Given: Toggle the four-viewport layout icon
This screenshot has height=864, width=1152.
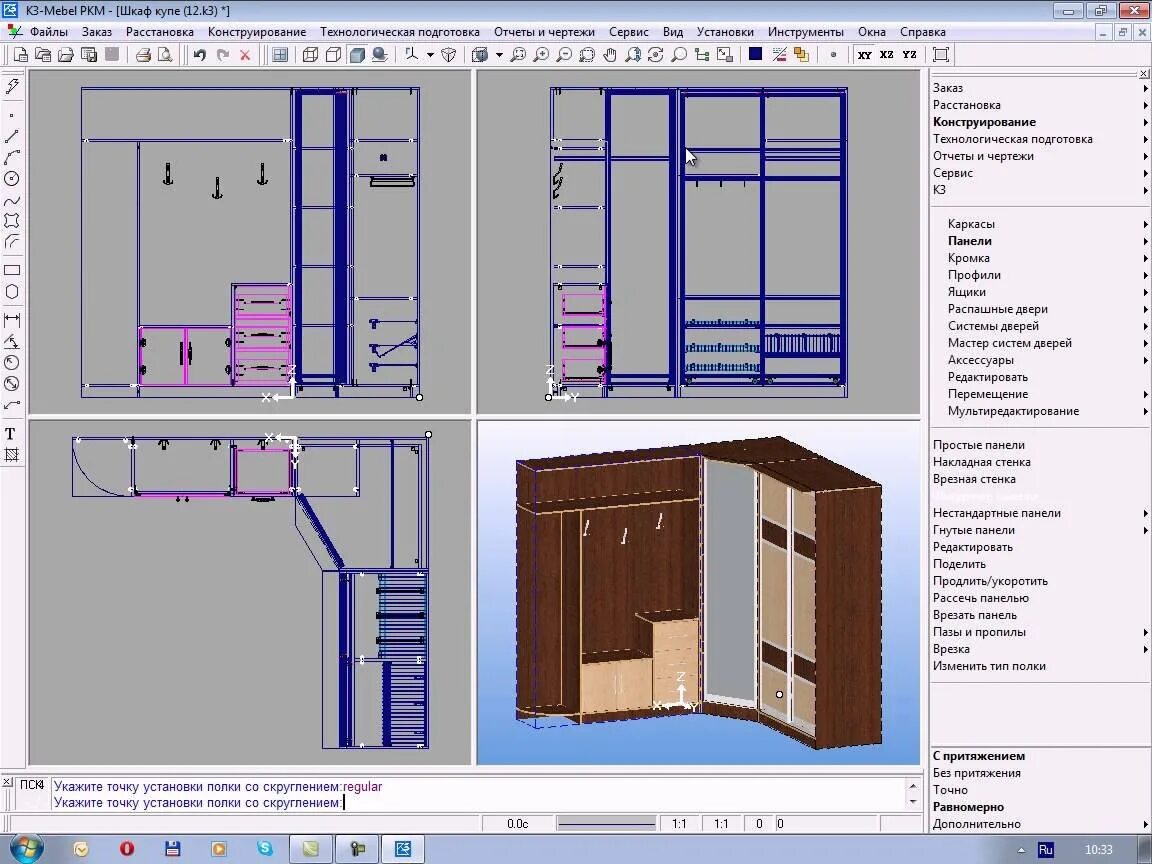Looking at the screenshot, I should 280,54.
